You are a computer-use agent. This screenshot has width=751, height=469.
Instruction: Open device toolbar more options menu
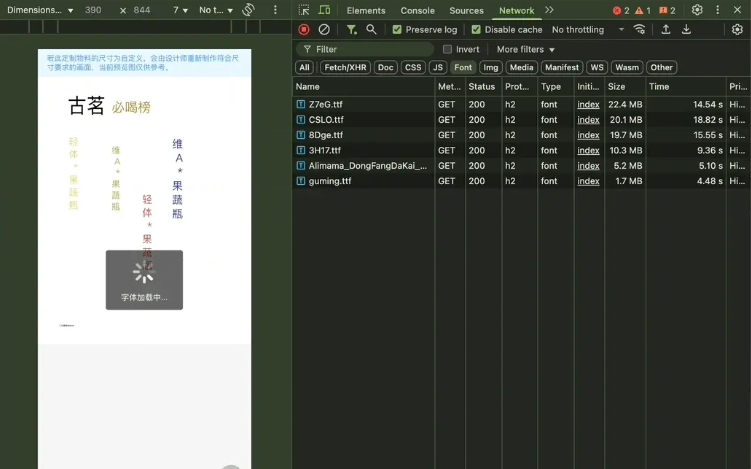(275, 10)
